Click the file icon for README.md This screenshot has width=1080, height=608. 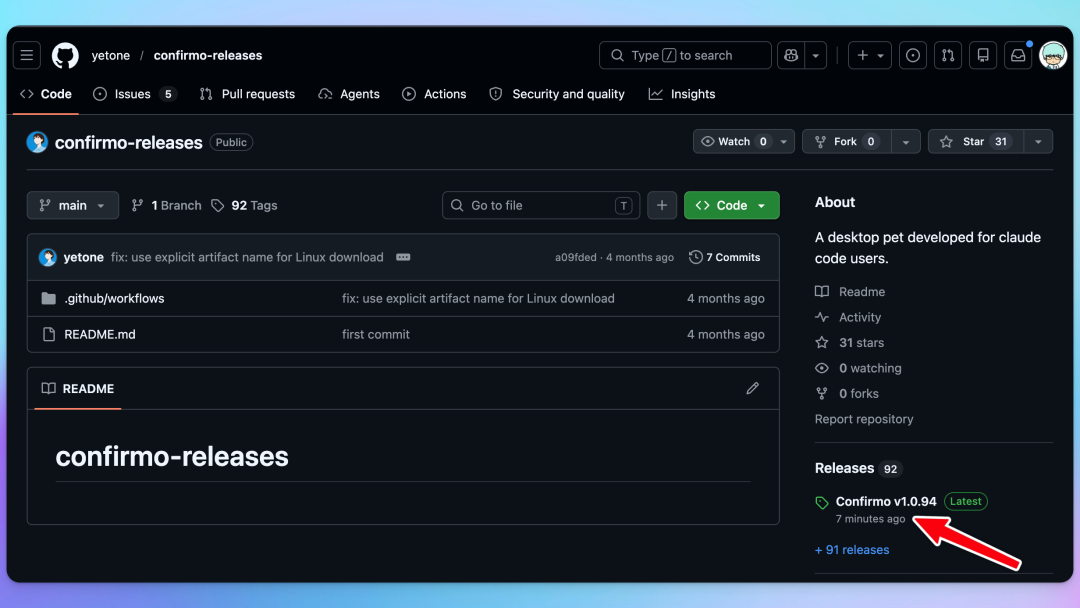48,334
